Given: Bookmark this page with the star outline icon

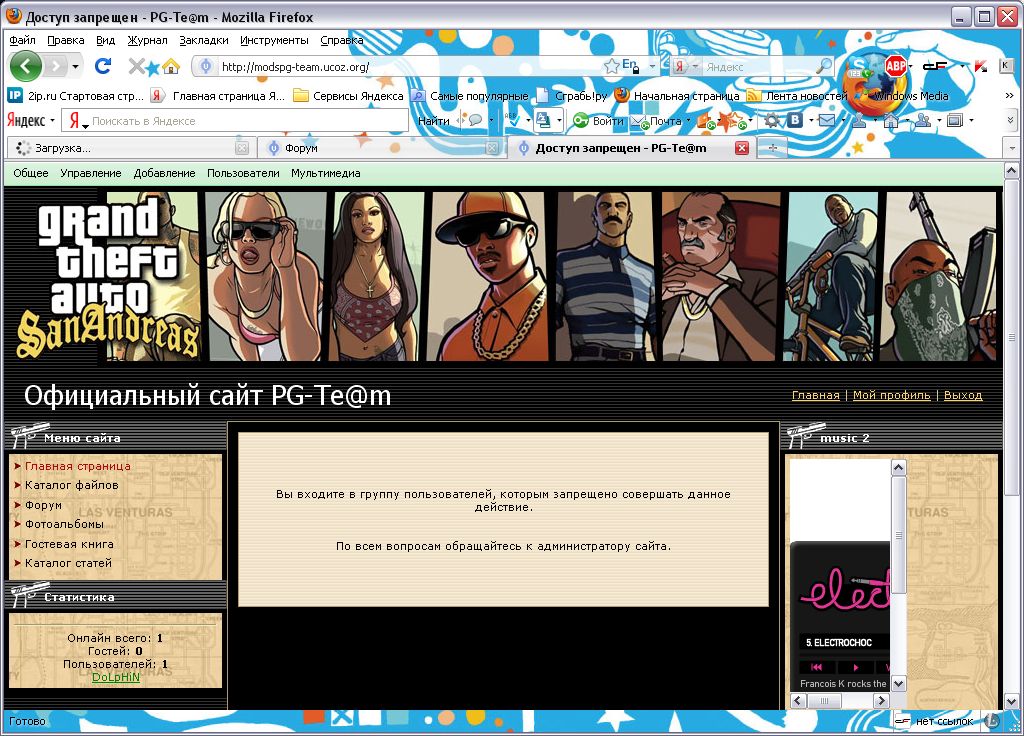Looking at the screenshot, I should click(x=611, y=67).
